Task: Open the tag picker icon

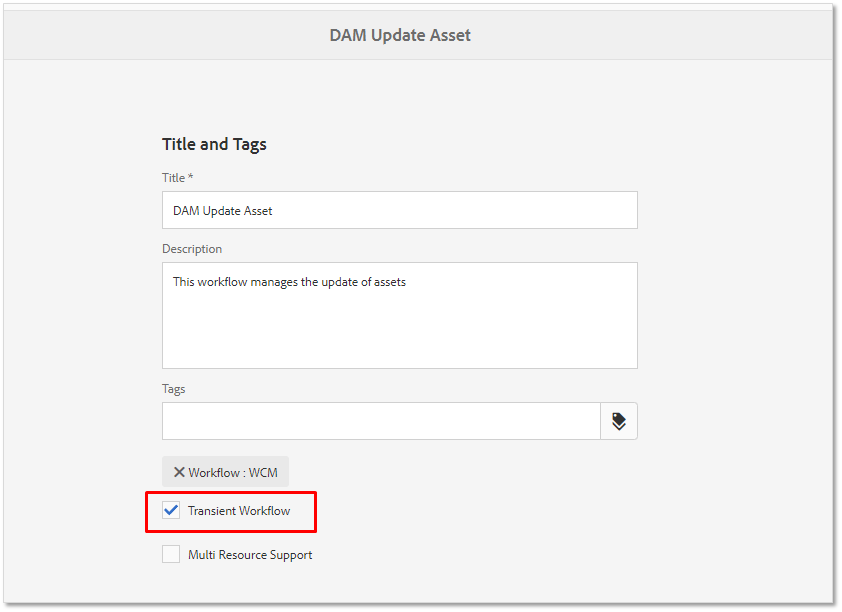Action: [x=619, y=421]
